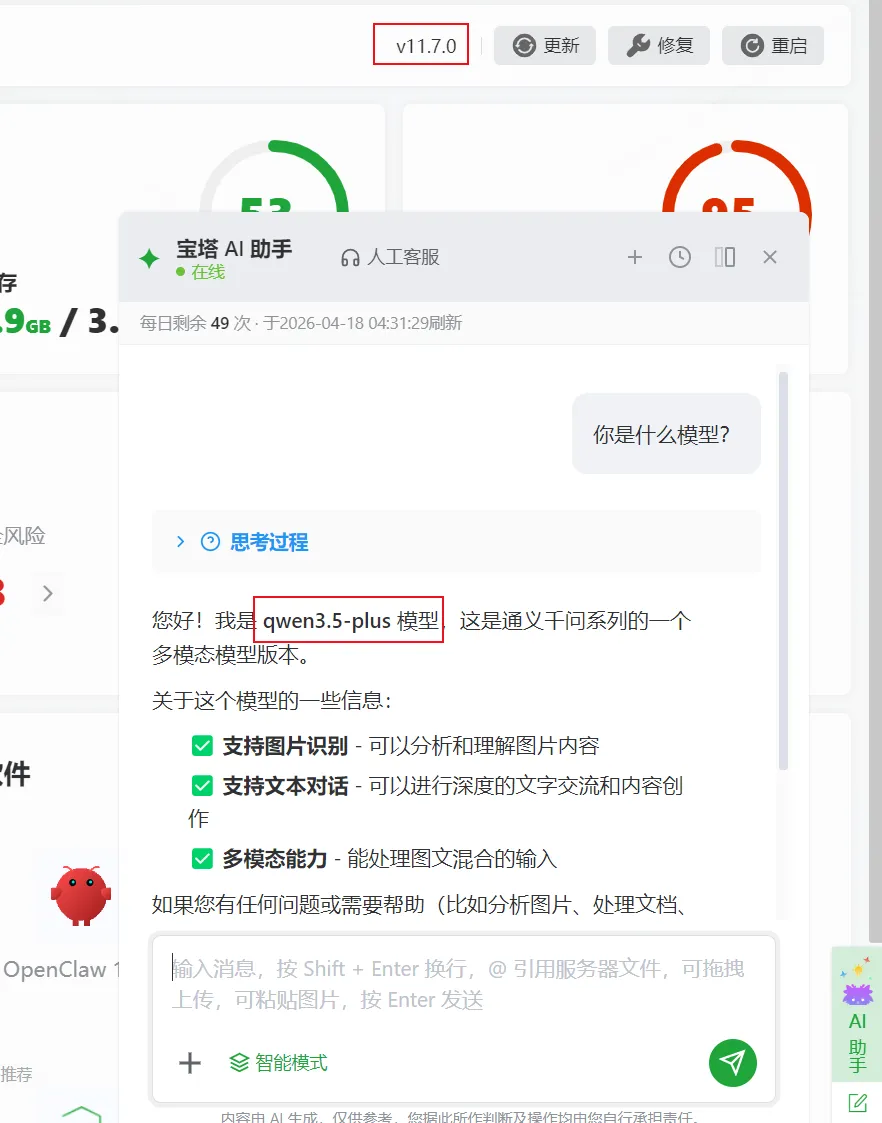Click the 重启 restart button
Screen dimensions: 882x1123
pyautogui.click(x=772, y=46)
